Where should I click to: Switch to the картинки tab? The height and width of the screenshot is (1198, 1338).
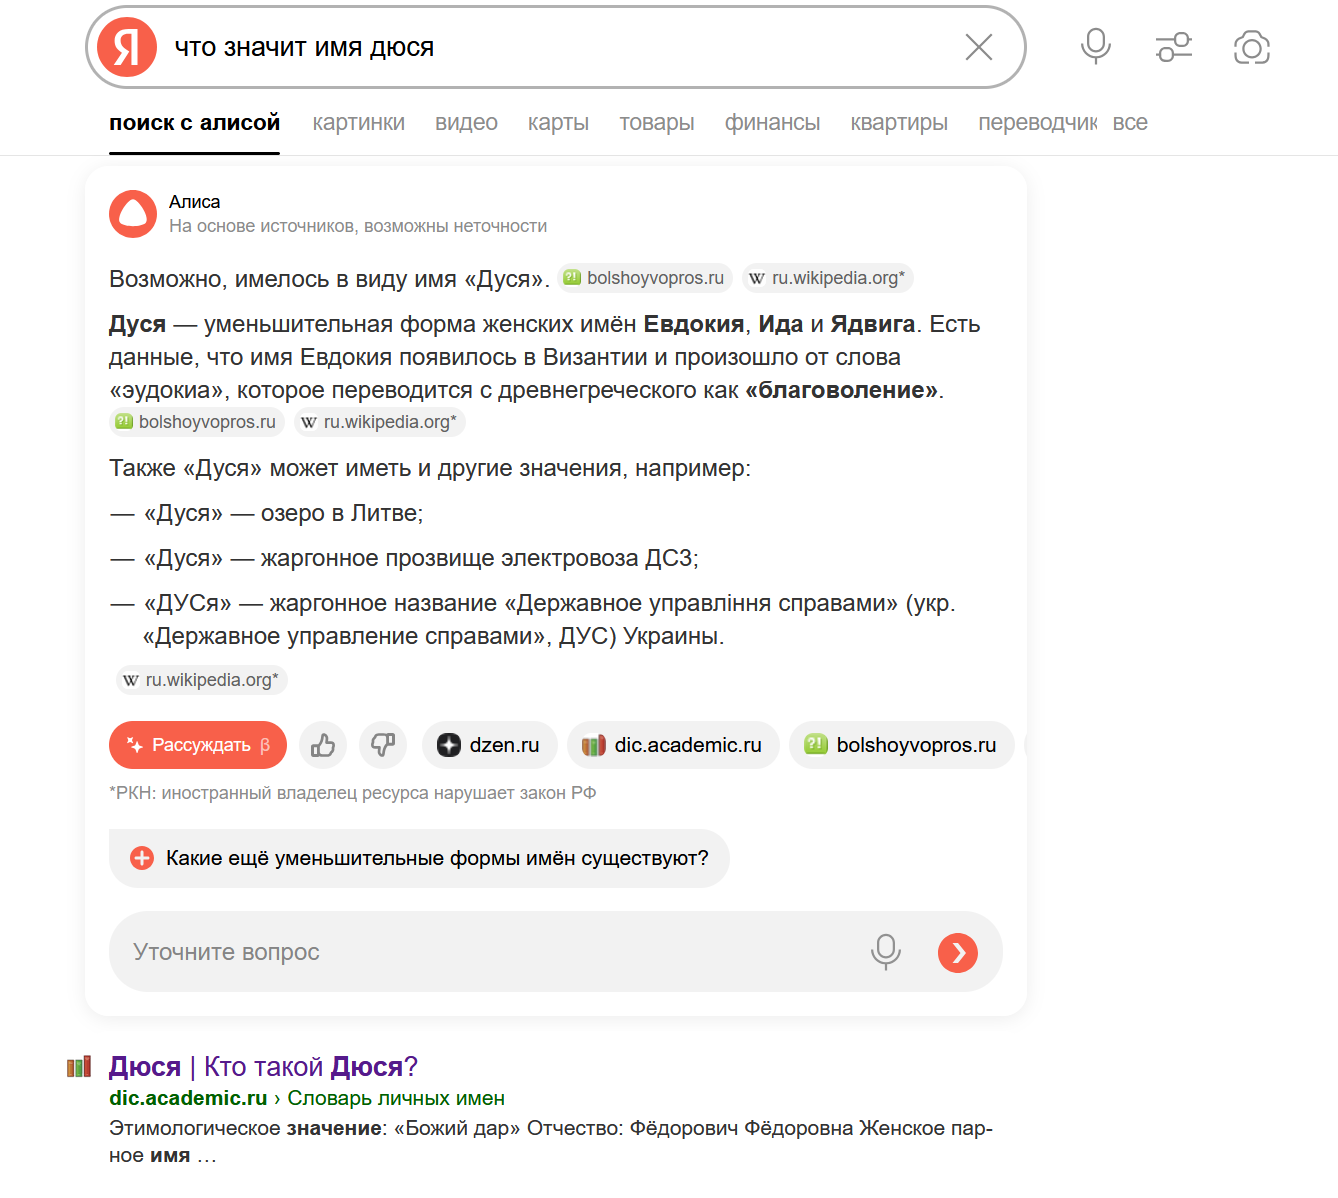[x=359, y=123]
